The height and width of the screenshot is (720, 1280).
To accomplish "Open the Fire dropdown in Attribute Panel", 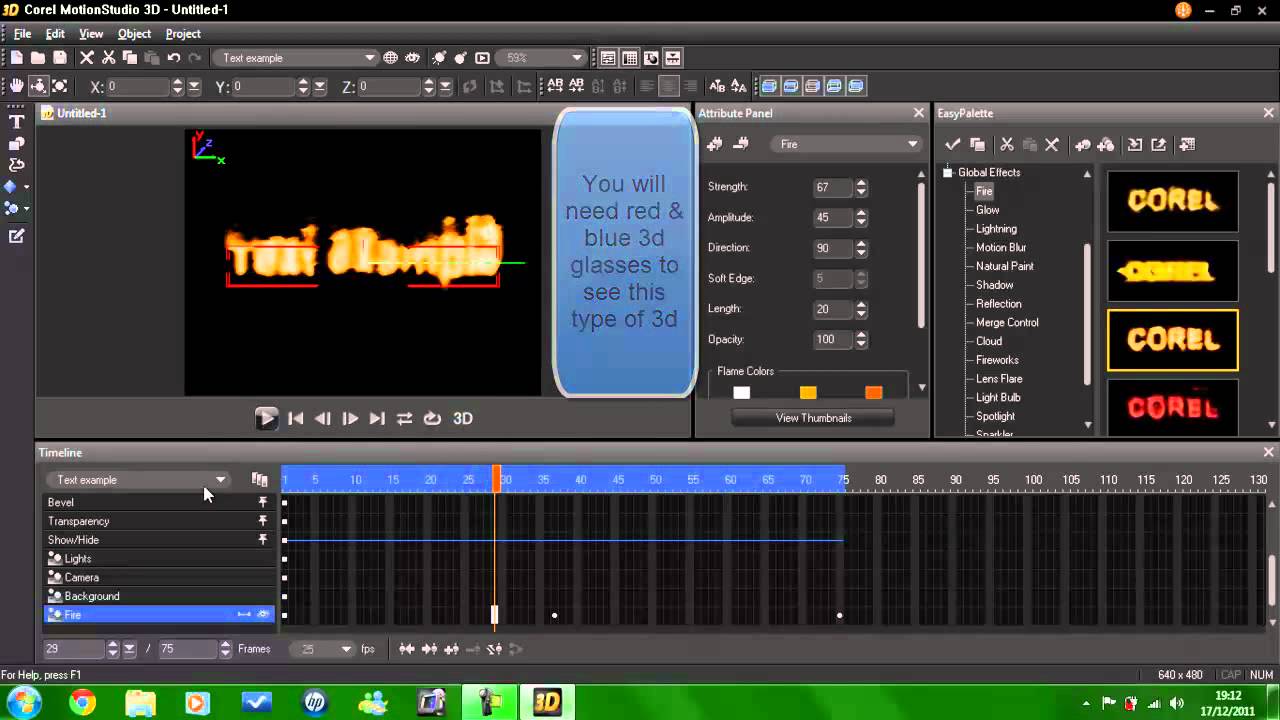I will (x=848, y=145).
